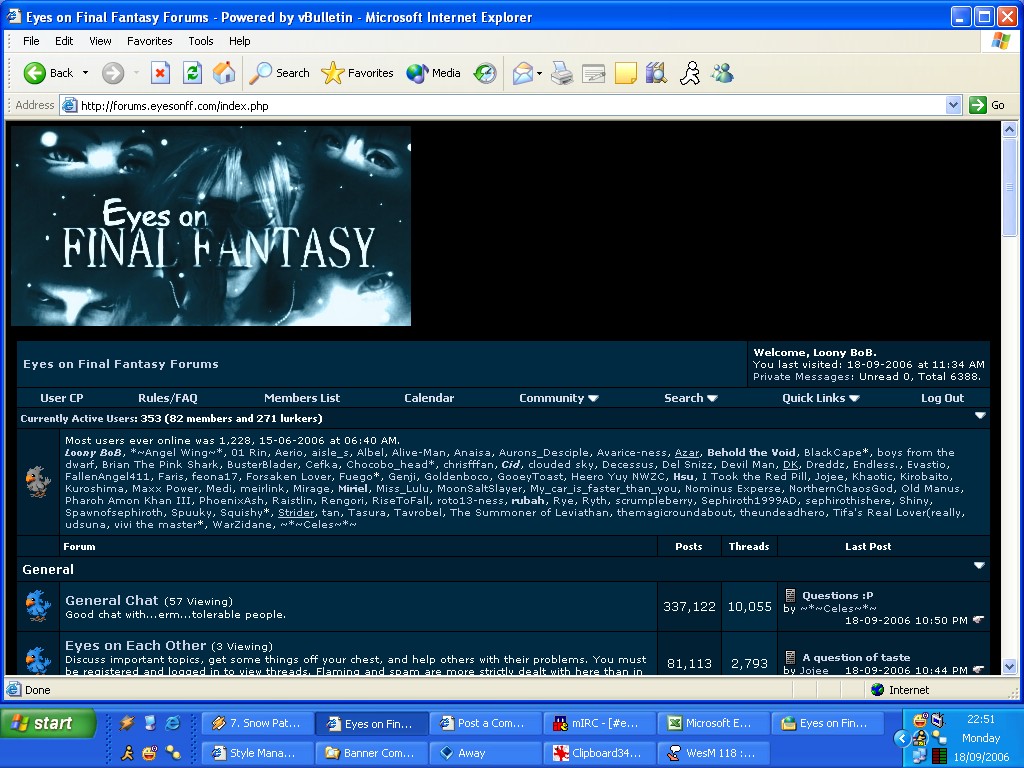Open the Mail button dropdown arrow
The image size is (1024, 768).
[539, 72]
